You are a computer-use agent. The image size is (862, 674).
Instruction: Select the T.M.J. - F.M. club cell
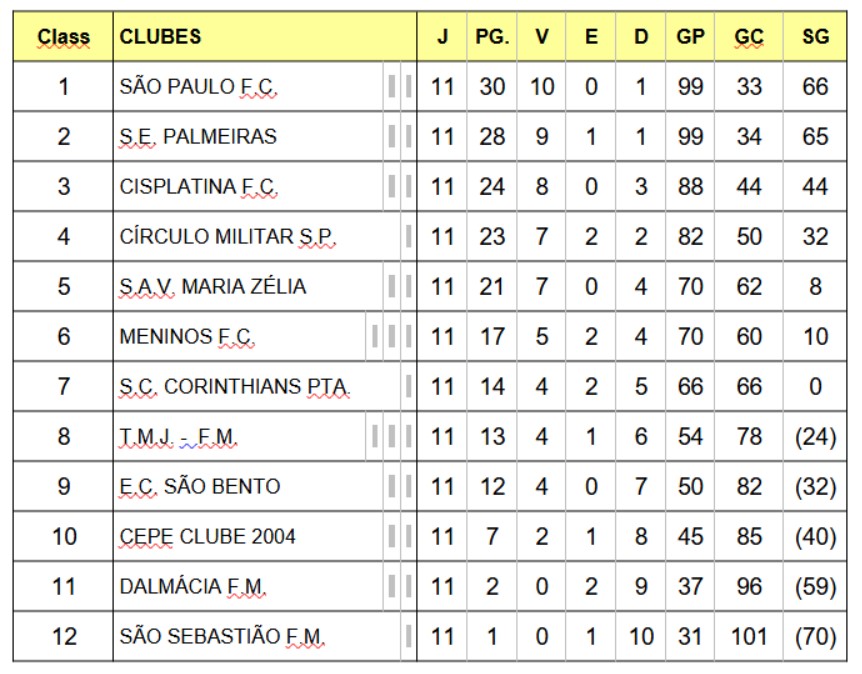pos(177,437)
